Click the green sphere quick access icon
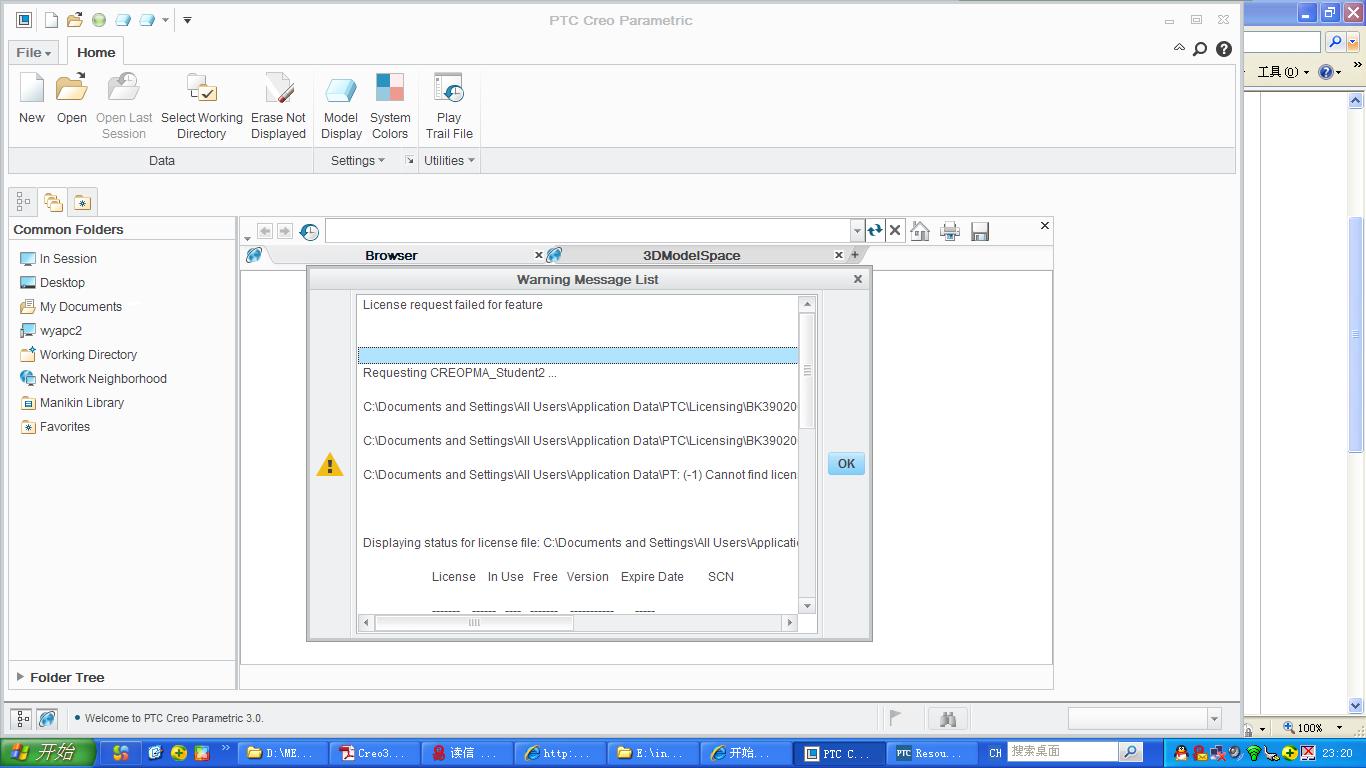The height and width of the screenshot is (768, 1366). [x=99, y=20]
